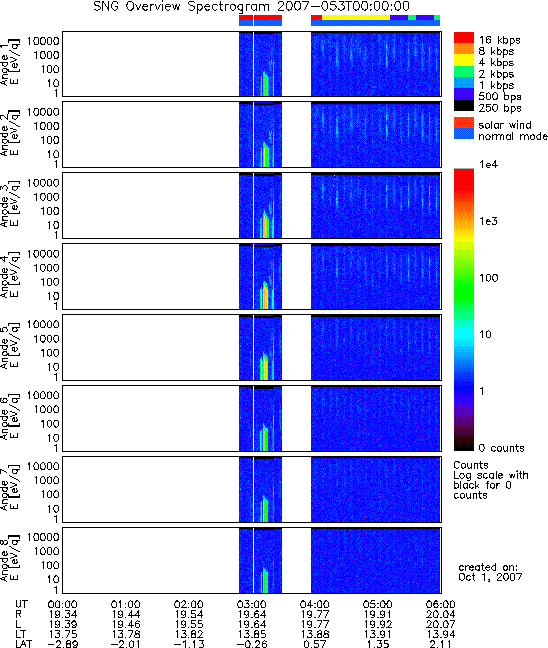
Task: Click the LAT value 2.11
Action: coord(441,643)
